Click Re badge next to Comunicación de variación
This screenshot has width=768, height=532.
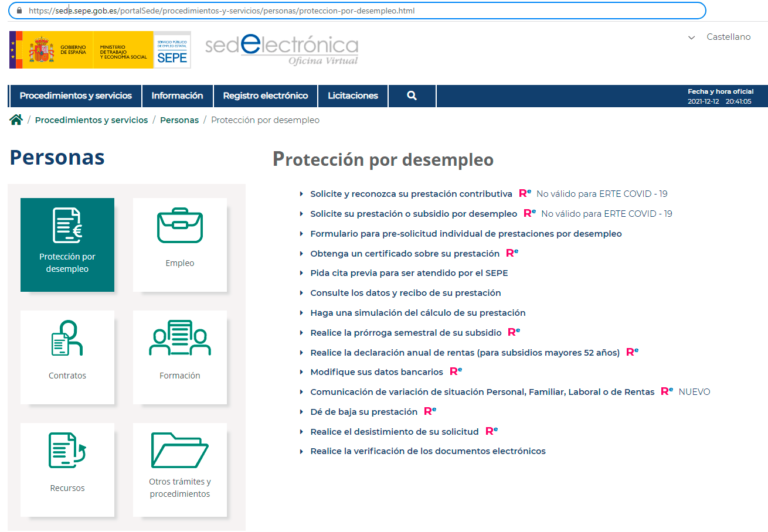[667, 391]
